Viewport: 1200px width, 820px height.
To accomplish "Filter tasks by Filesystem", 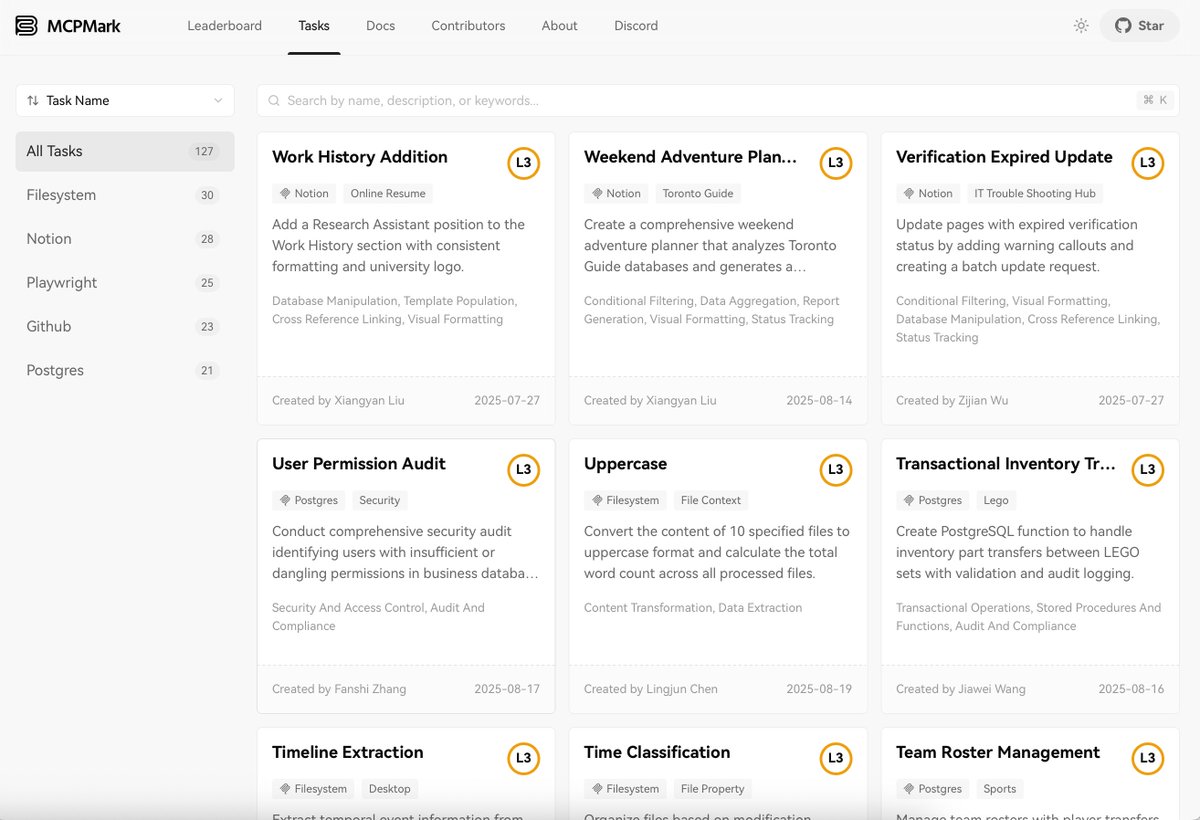I will point(125,195).
